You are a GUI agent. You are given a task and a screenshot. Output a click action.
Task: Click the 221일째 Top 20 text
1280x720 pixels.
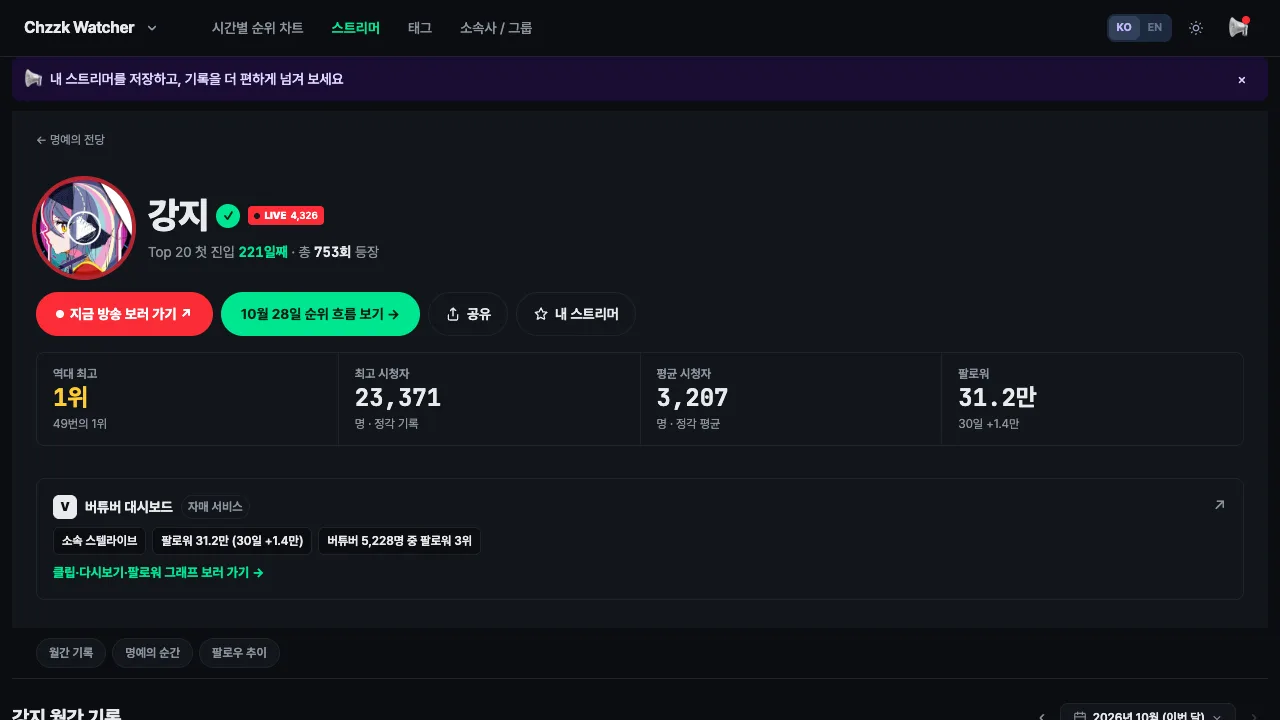tap(263, 252)
